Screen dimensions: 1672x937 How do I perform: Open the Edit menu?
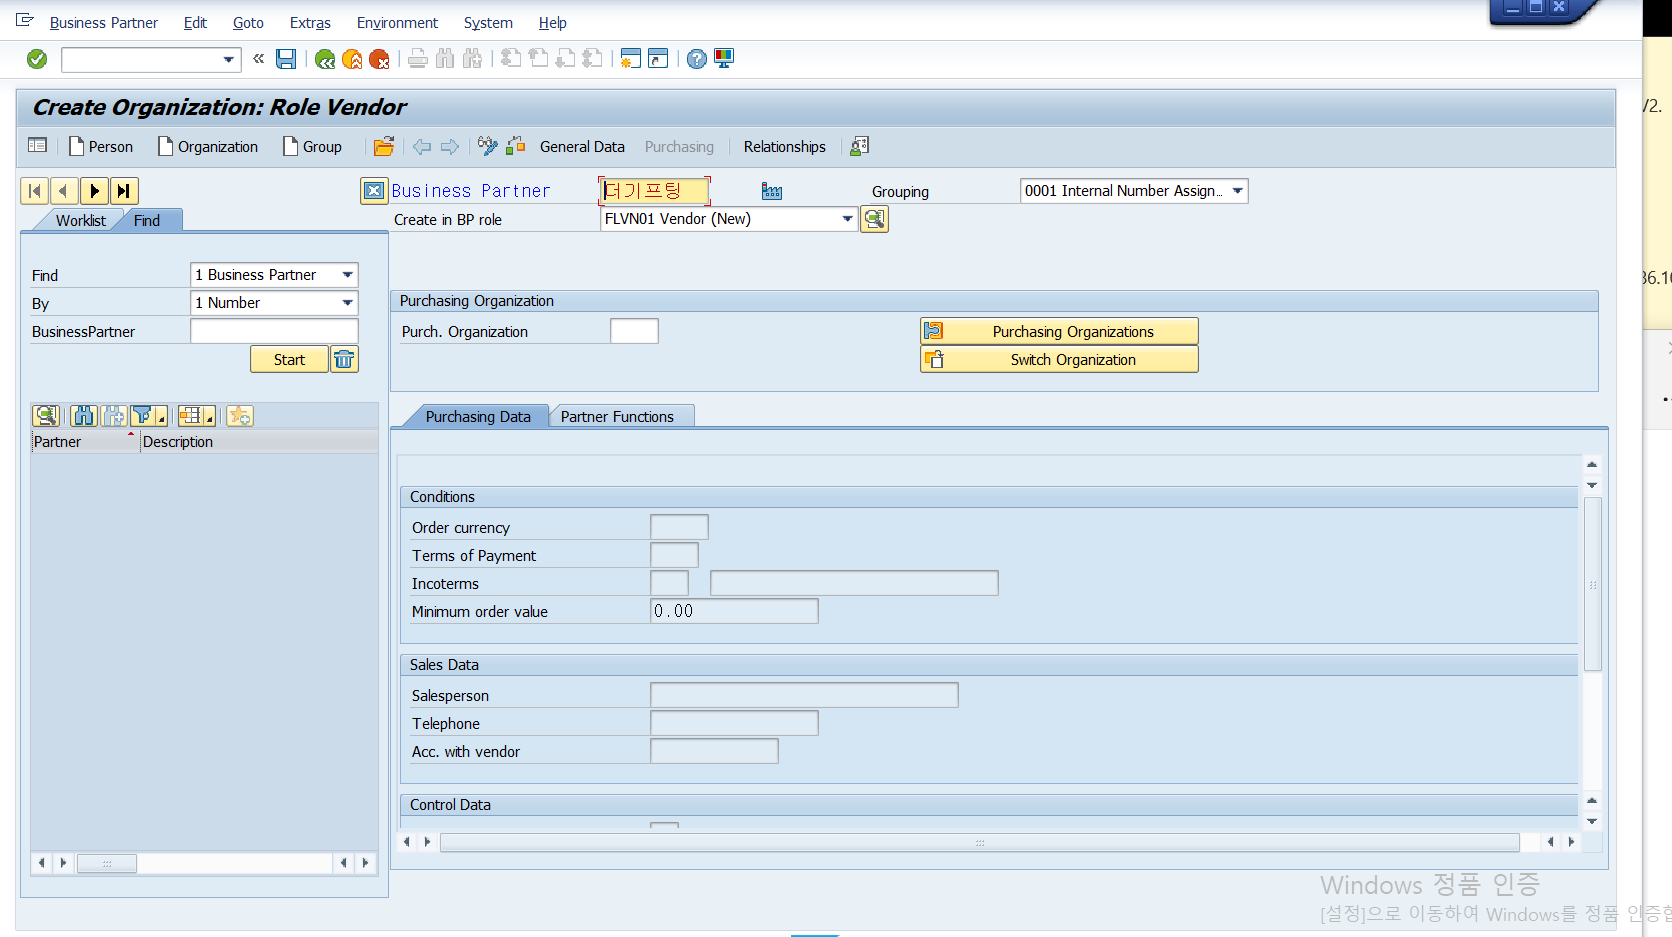[195, 22]
